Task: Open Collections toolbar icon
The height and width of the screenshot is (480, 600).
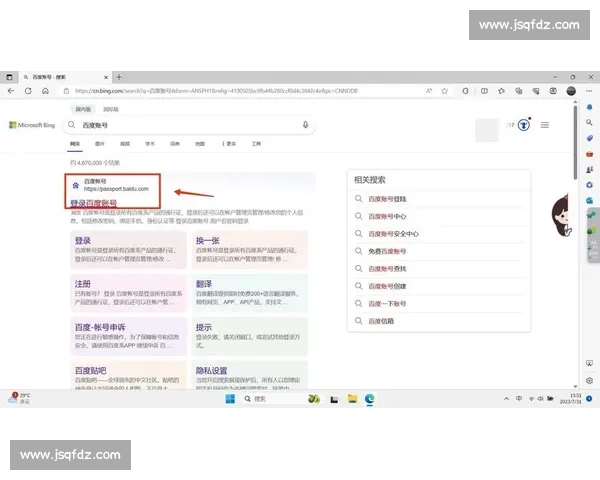Action: (518, 91)
